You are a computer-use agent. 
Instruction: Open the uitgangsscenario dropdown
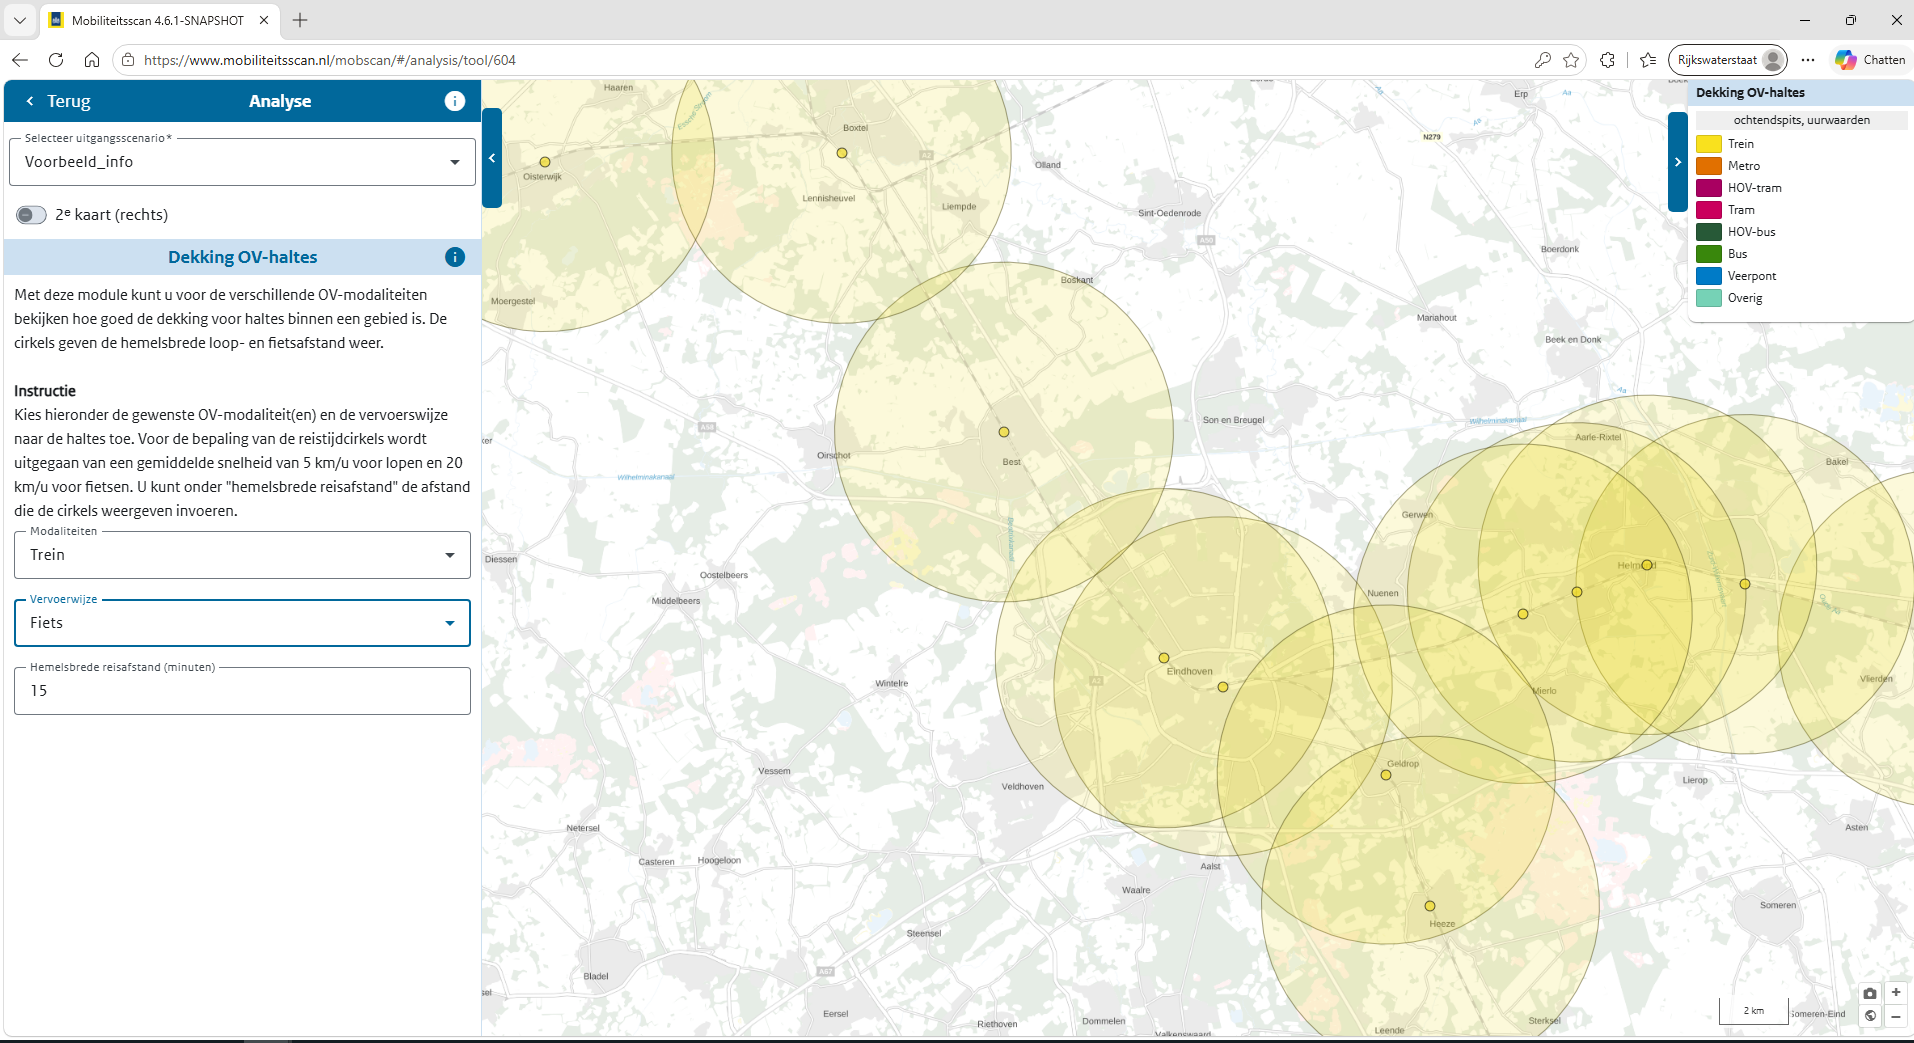242,162
